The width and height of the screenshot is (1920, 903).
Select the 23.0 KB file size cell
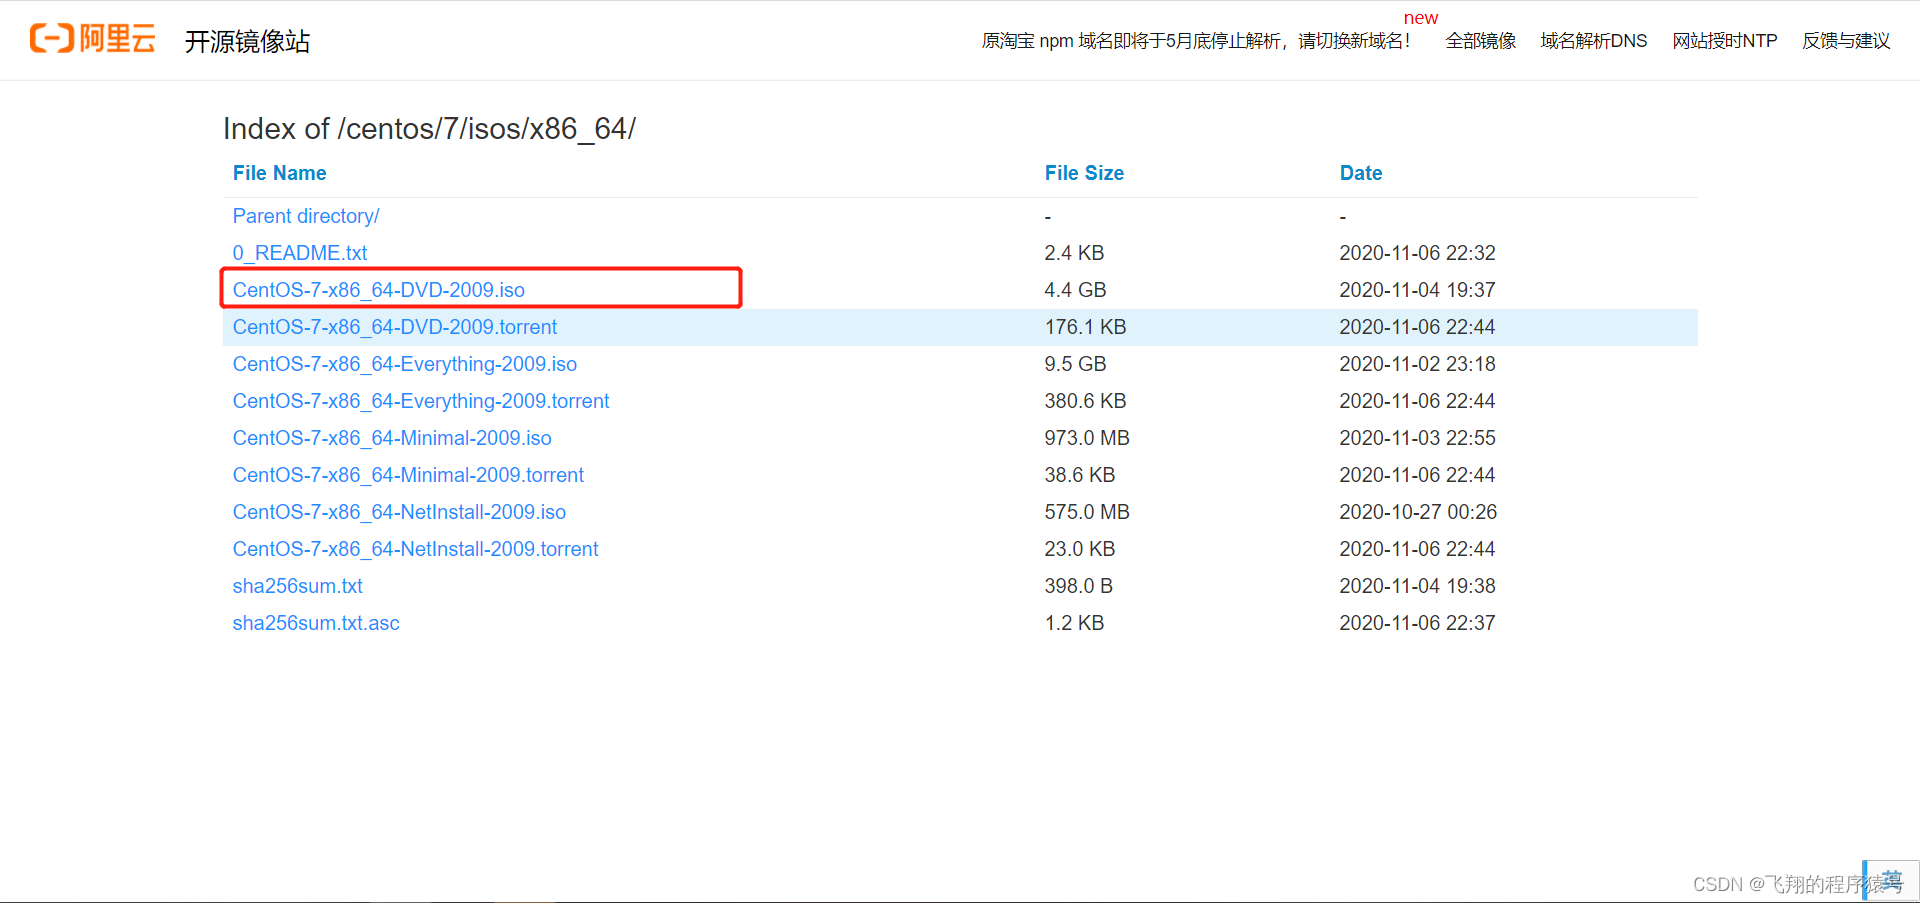coord(1080,549)
